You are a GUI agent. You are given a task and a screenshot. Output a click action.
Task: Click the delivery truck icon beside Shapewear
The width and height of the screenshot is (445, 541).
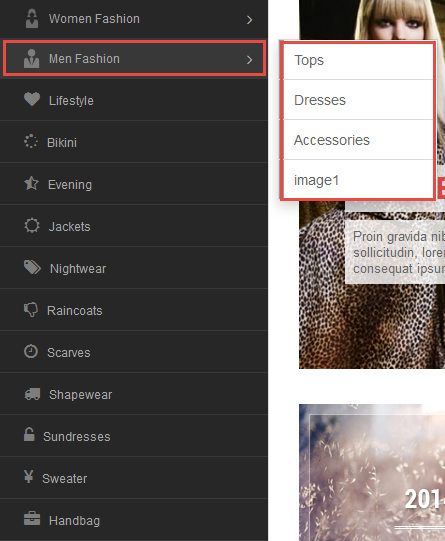coord(32,394)
